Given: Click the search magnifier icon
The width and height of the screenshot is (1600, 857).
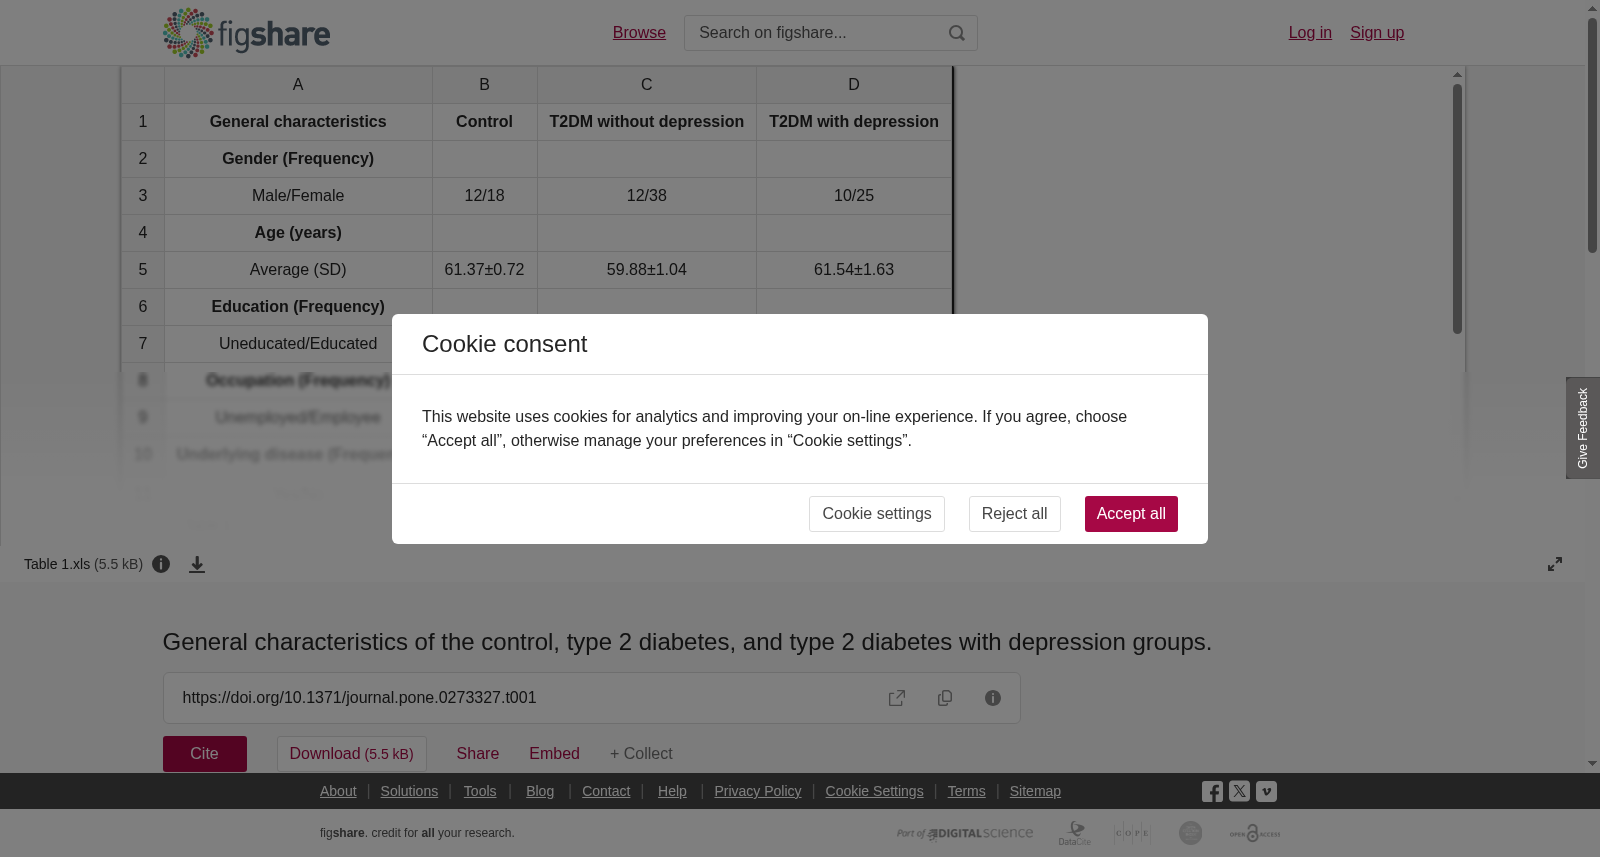Looking at the screenshot, I should (x=957, y=33).
